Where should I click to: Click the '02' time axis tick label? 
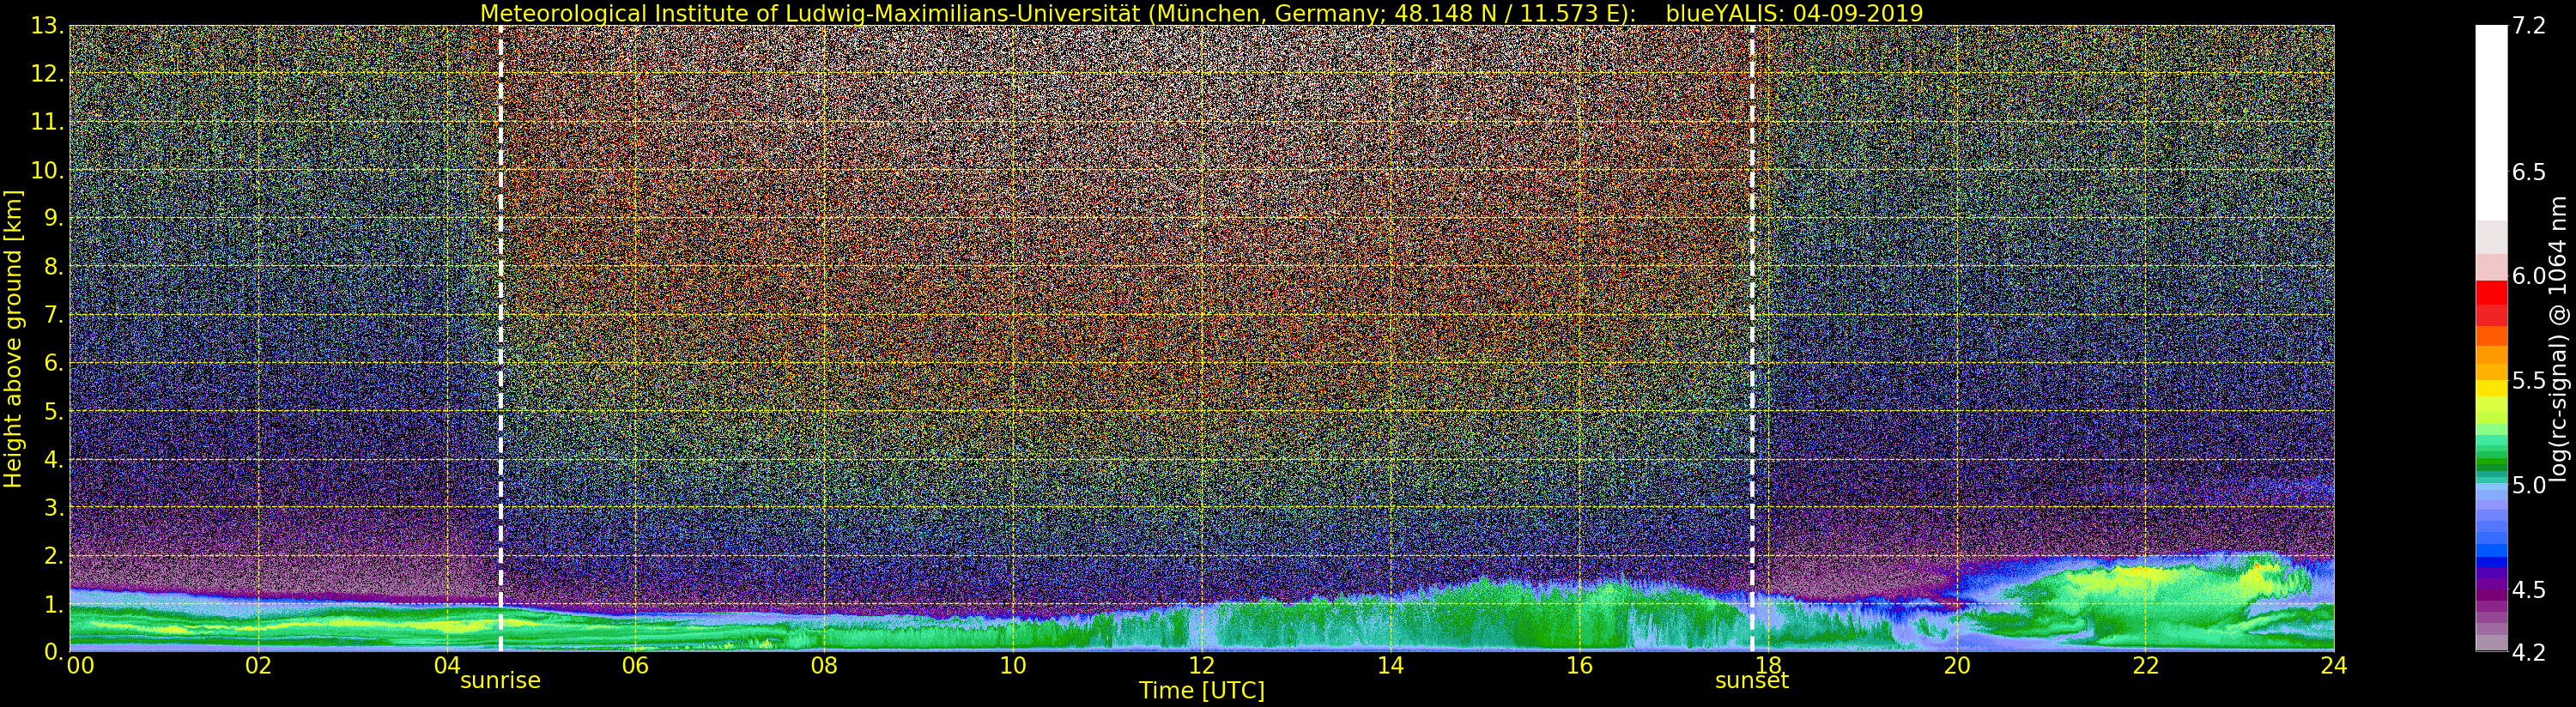pyautogui.click(x=258, y=666)
